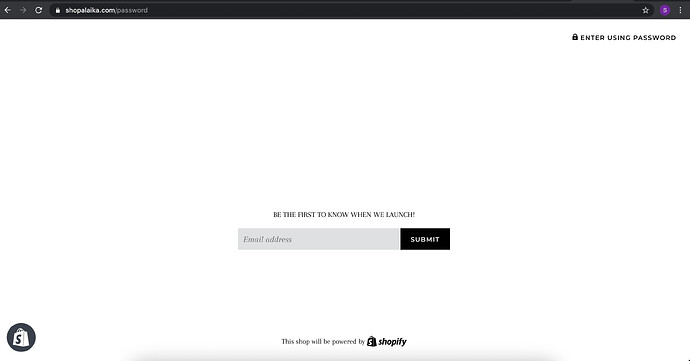Click Enter Using Password link
Viewport: 690px width, 361px height.
point(624,37)
